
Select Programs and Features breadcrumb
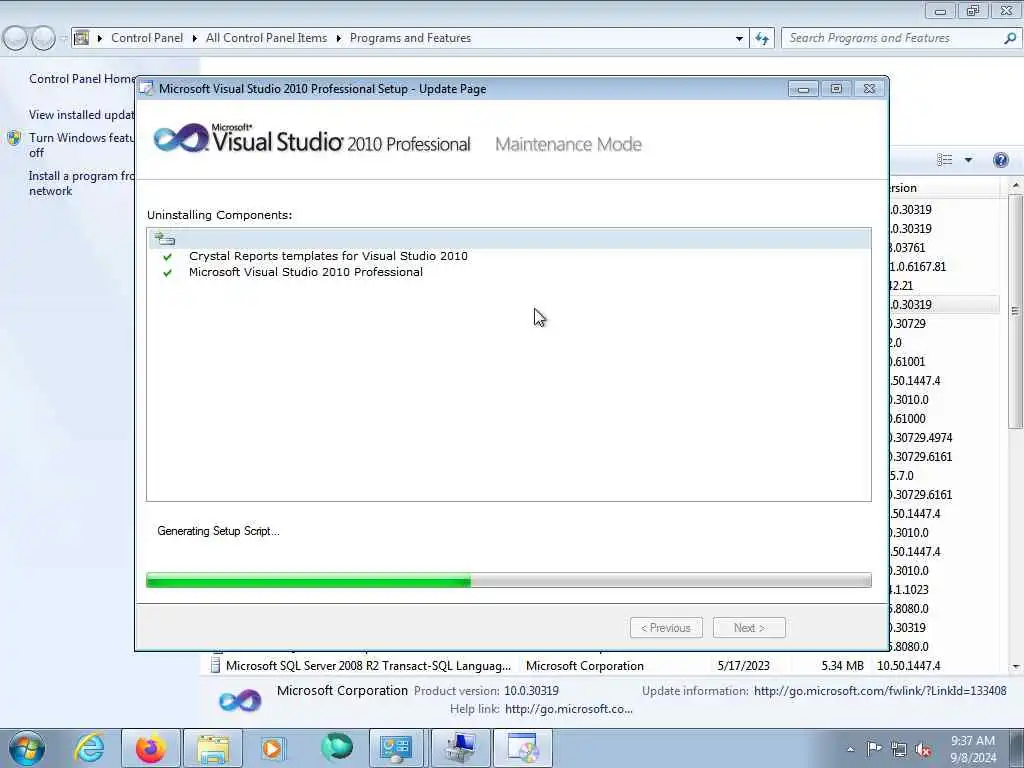tap(410, 38)
